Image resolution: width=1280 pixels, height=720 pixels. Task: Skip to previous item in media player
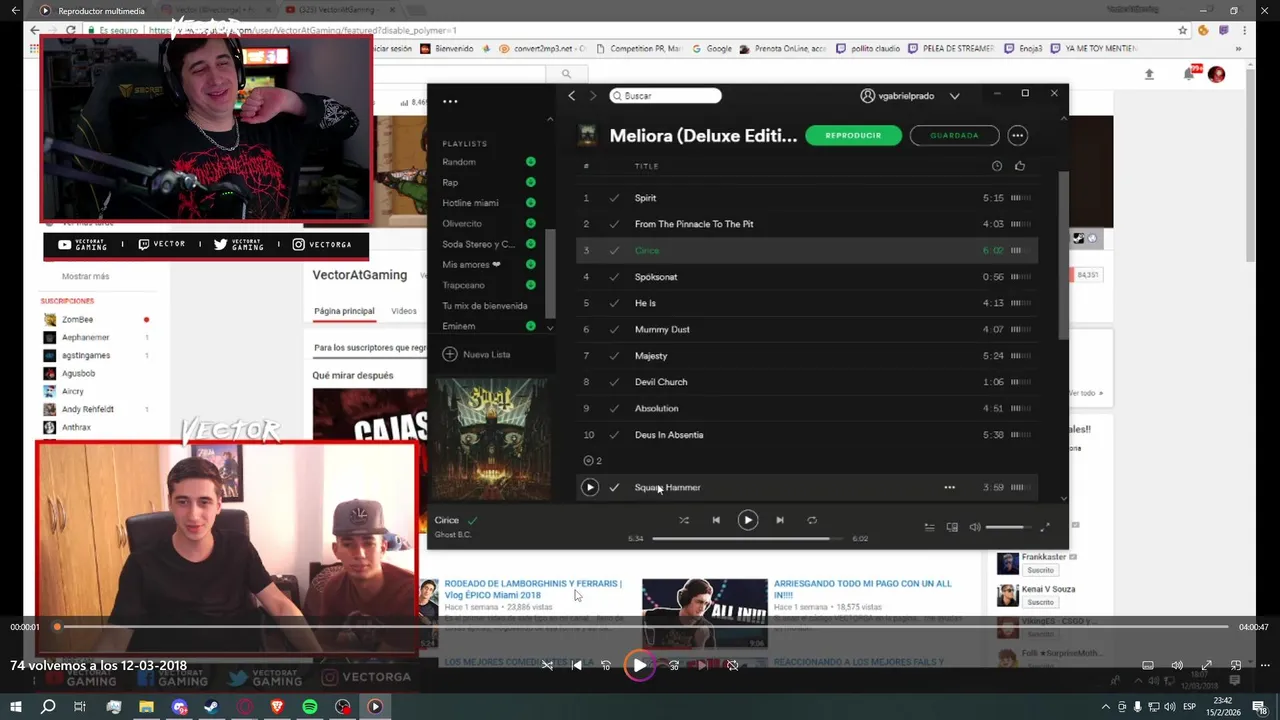pos(577,665)
